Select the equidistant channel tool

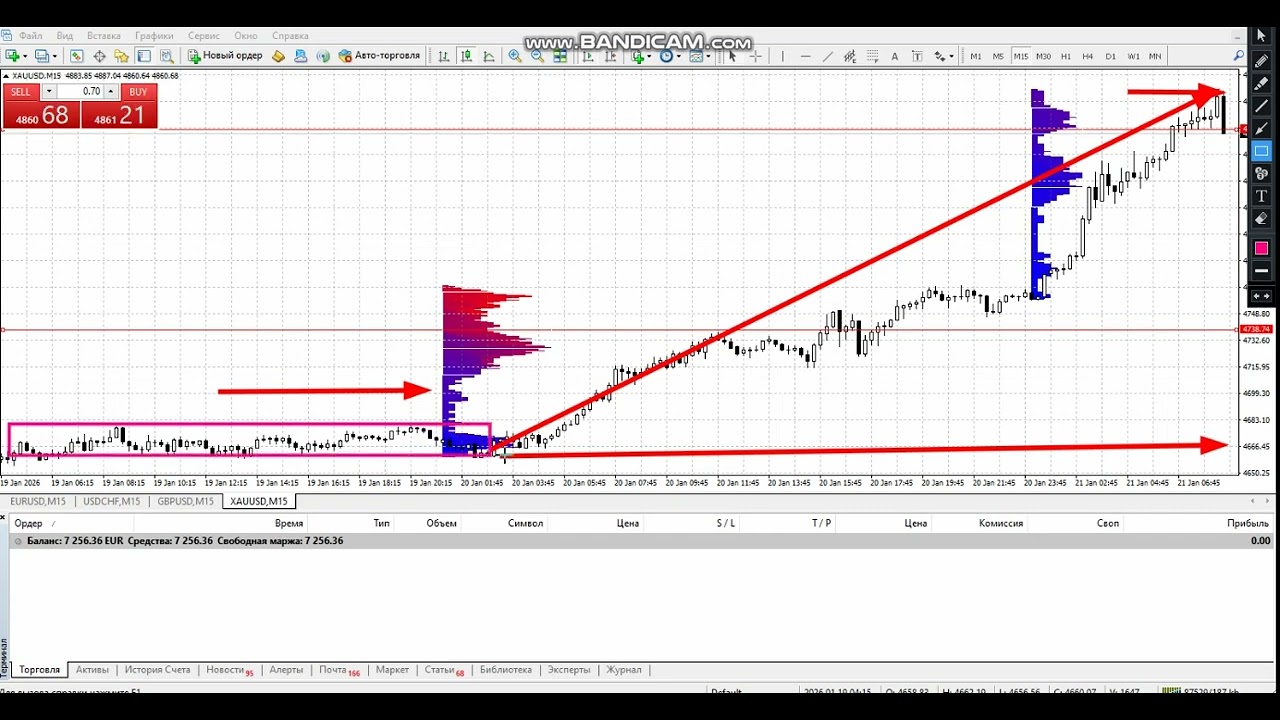coord(850,56)
